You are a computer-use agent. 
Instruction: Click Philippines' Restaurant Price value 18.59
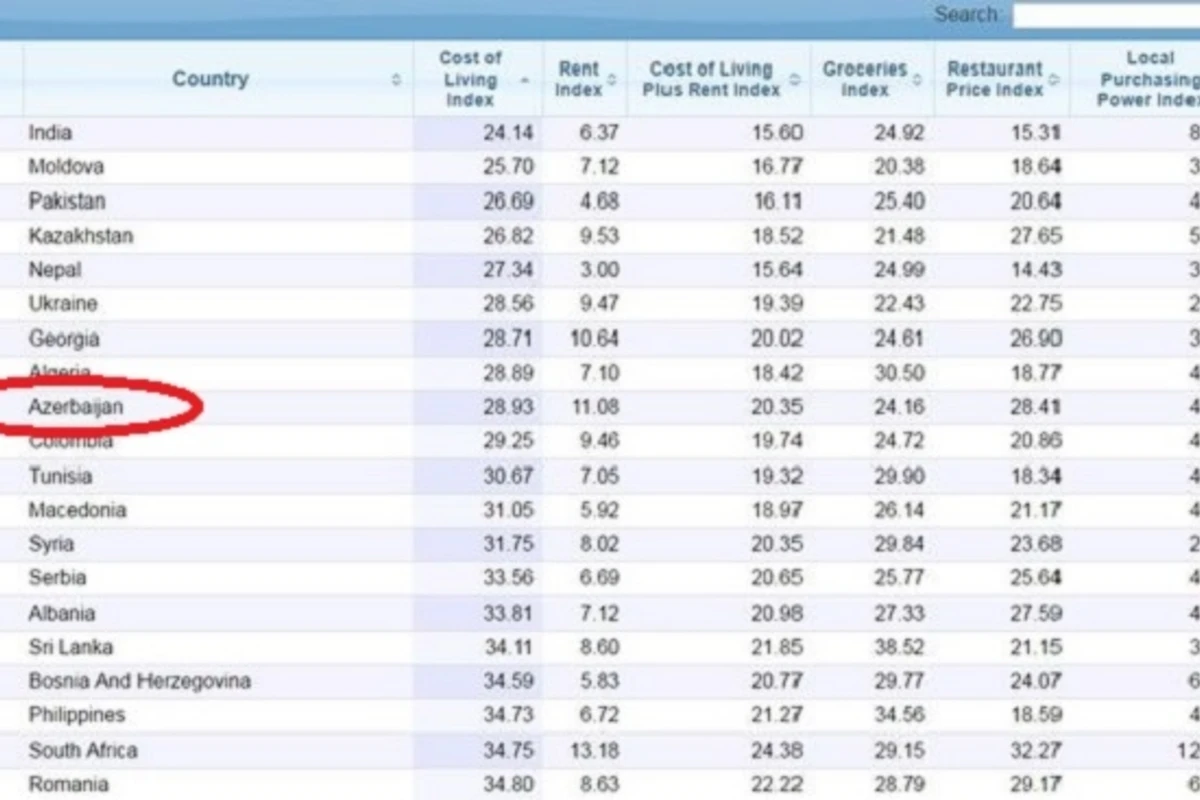(x=1035, y=715)
